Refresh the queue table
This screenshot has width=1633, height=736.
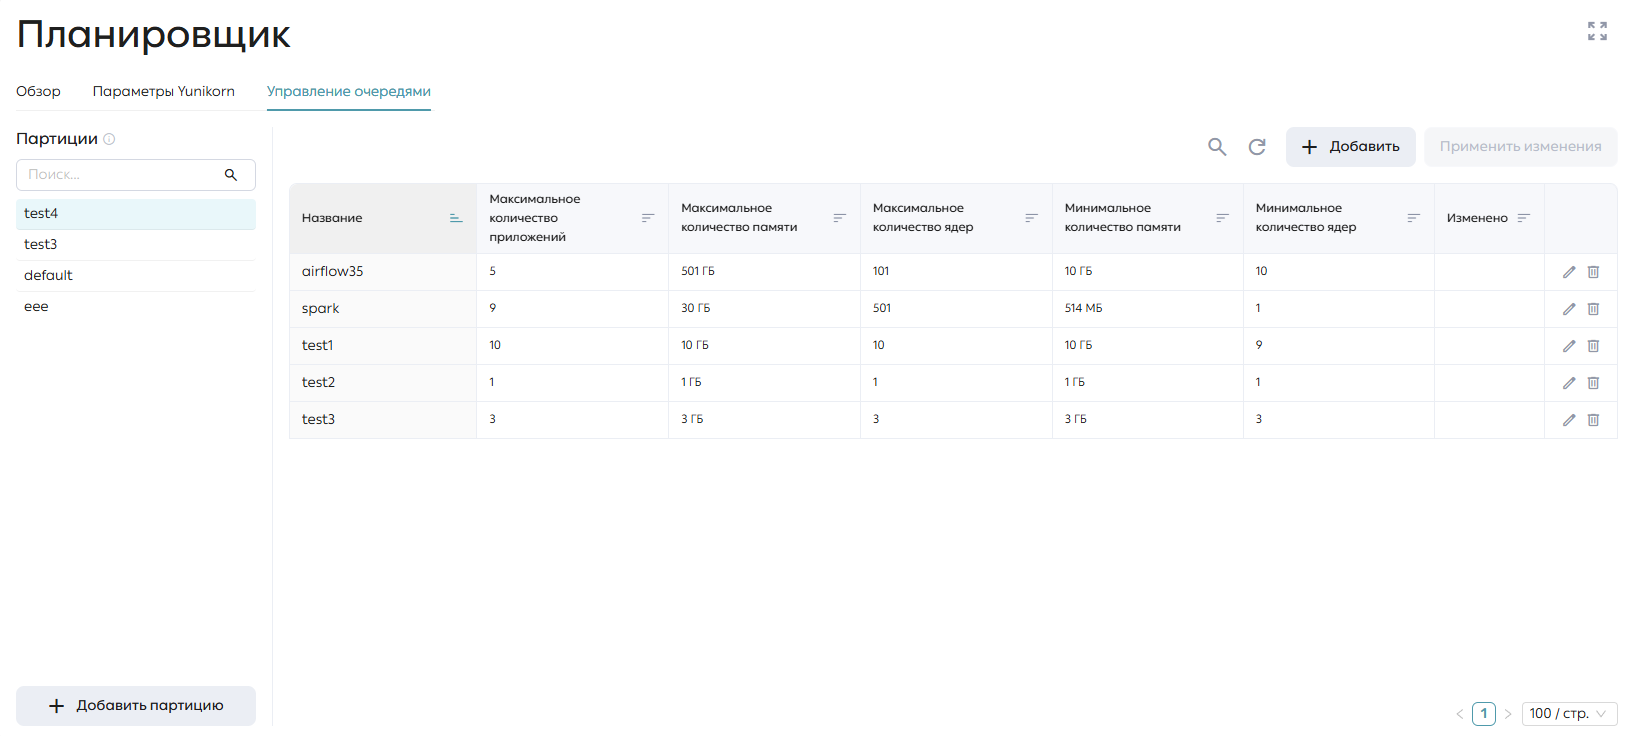(1257, 147)
